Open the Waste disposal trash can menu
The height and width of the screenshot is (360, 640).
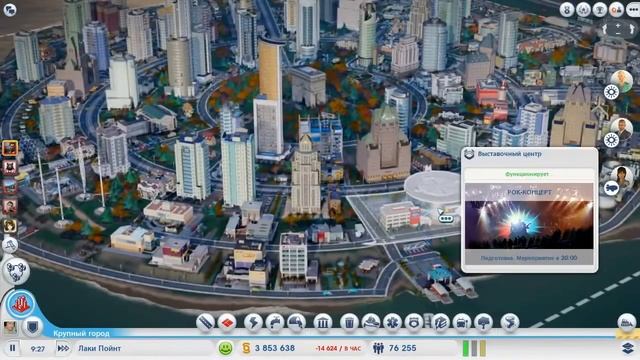[x=349, y=322]
